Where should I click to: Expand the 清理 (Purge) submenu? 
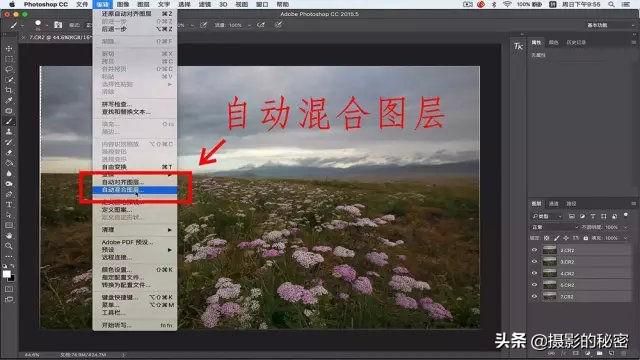tap(136, 230)
